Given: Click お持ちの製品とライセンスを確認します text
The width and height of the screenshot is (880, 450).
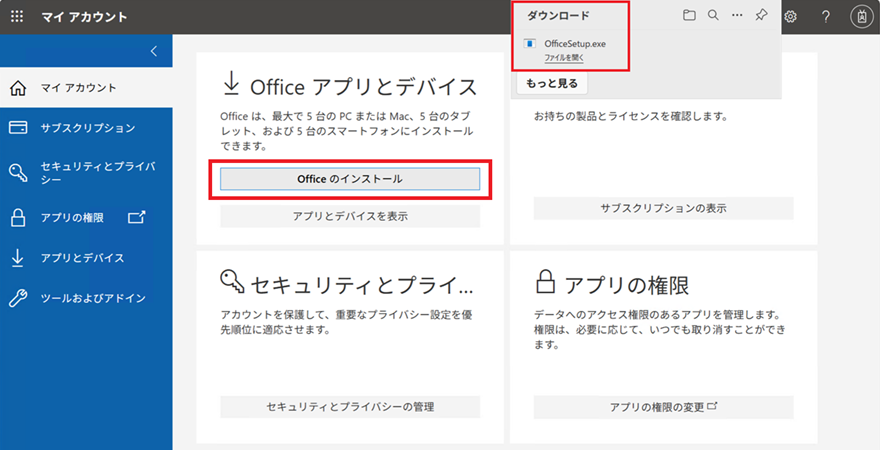Looking at the screenshot, I should point(630,118).
